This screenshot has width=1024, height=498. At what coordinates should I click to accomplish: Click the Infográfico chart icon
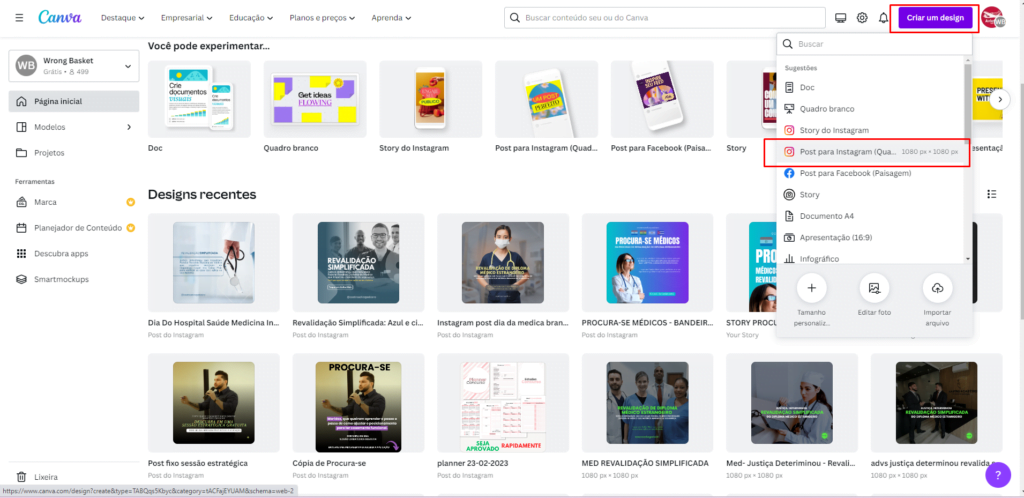[x=789, y=258]
